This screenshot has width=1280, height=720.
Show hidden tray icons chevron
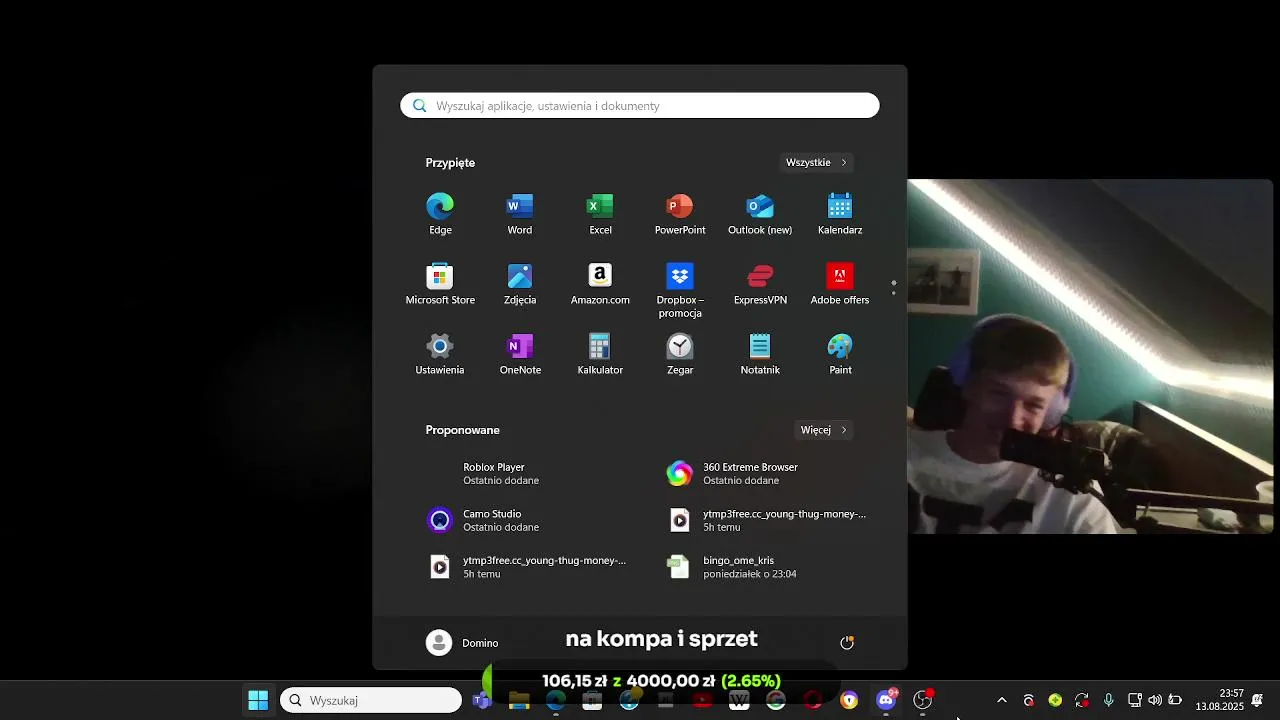click(x=1002, y=700)
